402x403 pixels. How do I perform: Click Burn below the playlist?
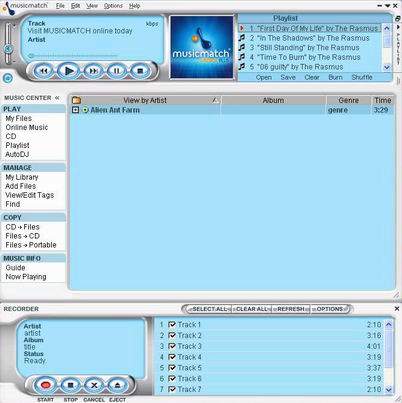coord(335,77)
